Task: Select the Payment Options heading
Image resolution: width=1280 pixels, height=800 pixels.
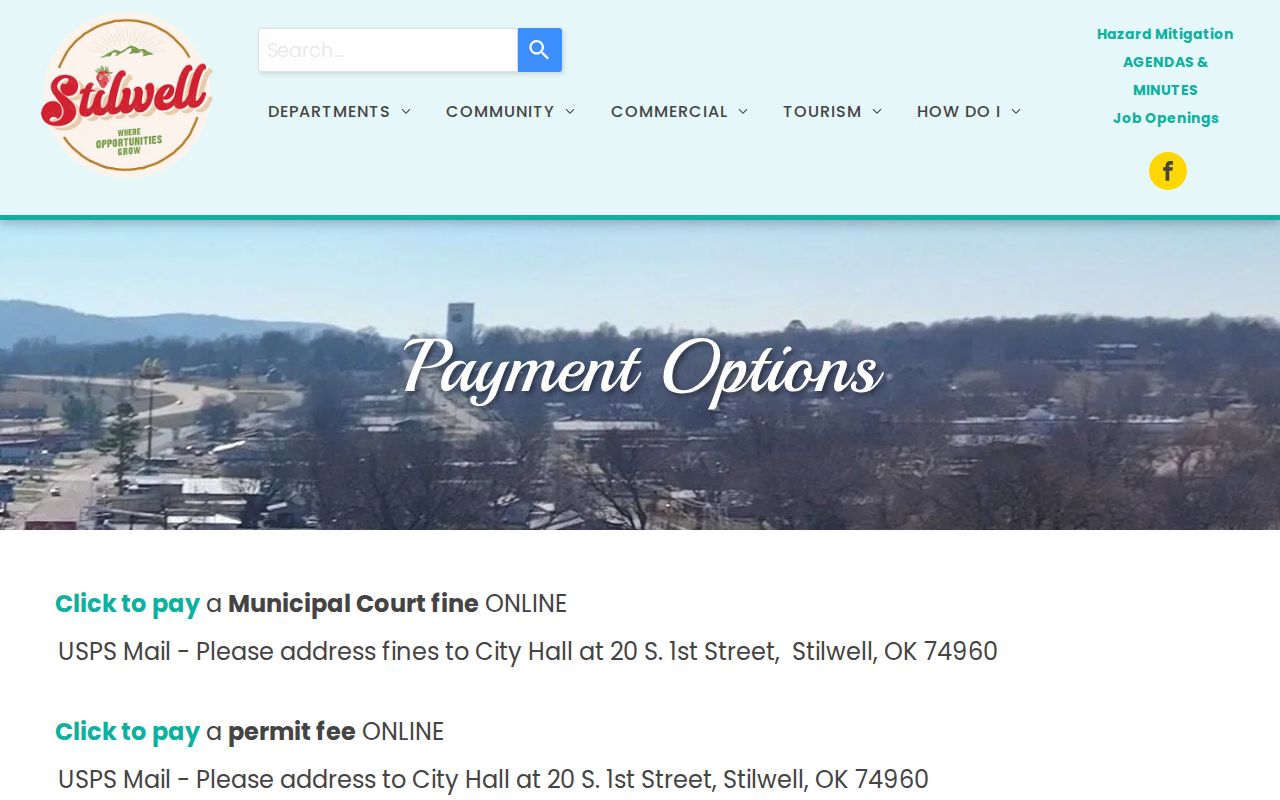Action: 642,371
